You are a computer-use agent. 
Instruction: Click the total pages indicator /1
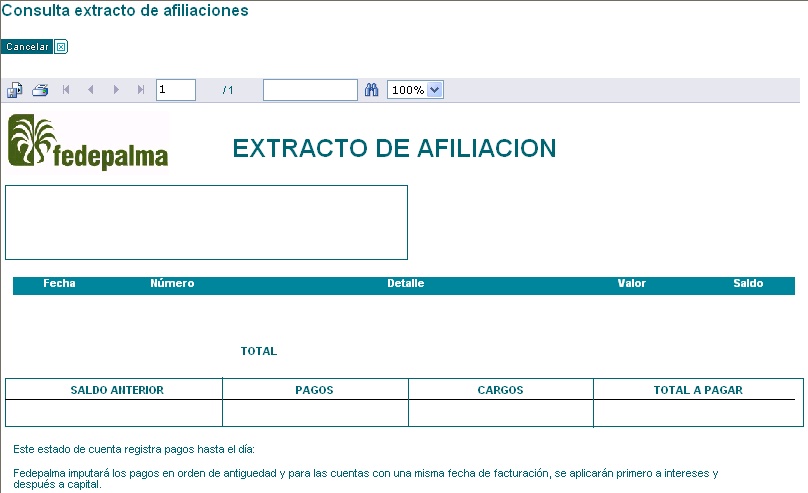[x=228, y=90]
